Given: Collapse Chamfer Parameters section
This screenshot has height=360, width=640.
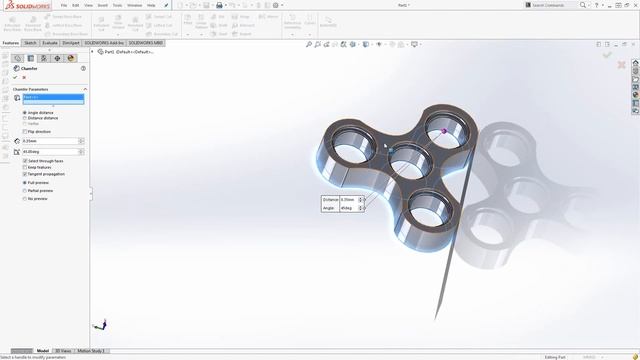Looking at the screenshot, I should [85, 89].
